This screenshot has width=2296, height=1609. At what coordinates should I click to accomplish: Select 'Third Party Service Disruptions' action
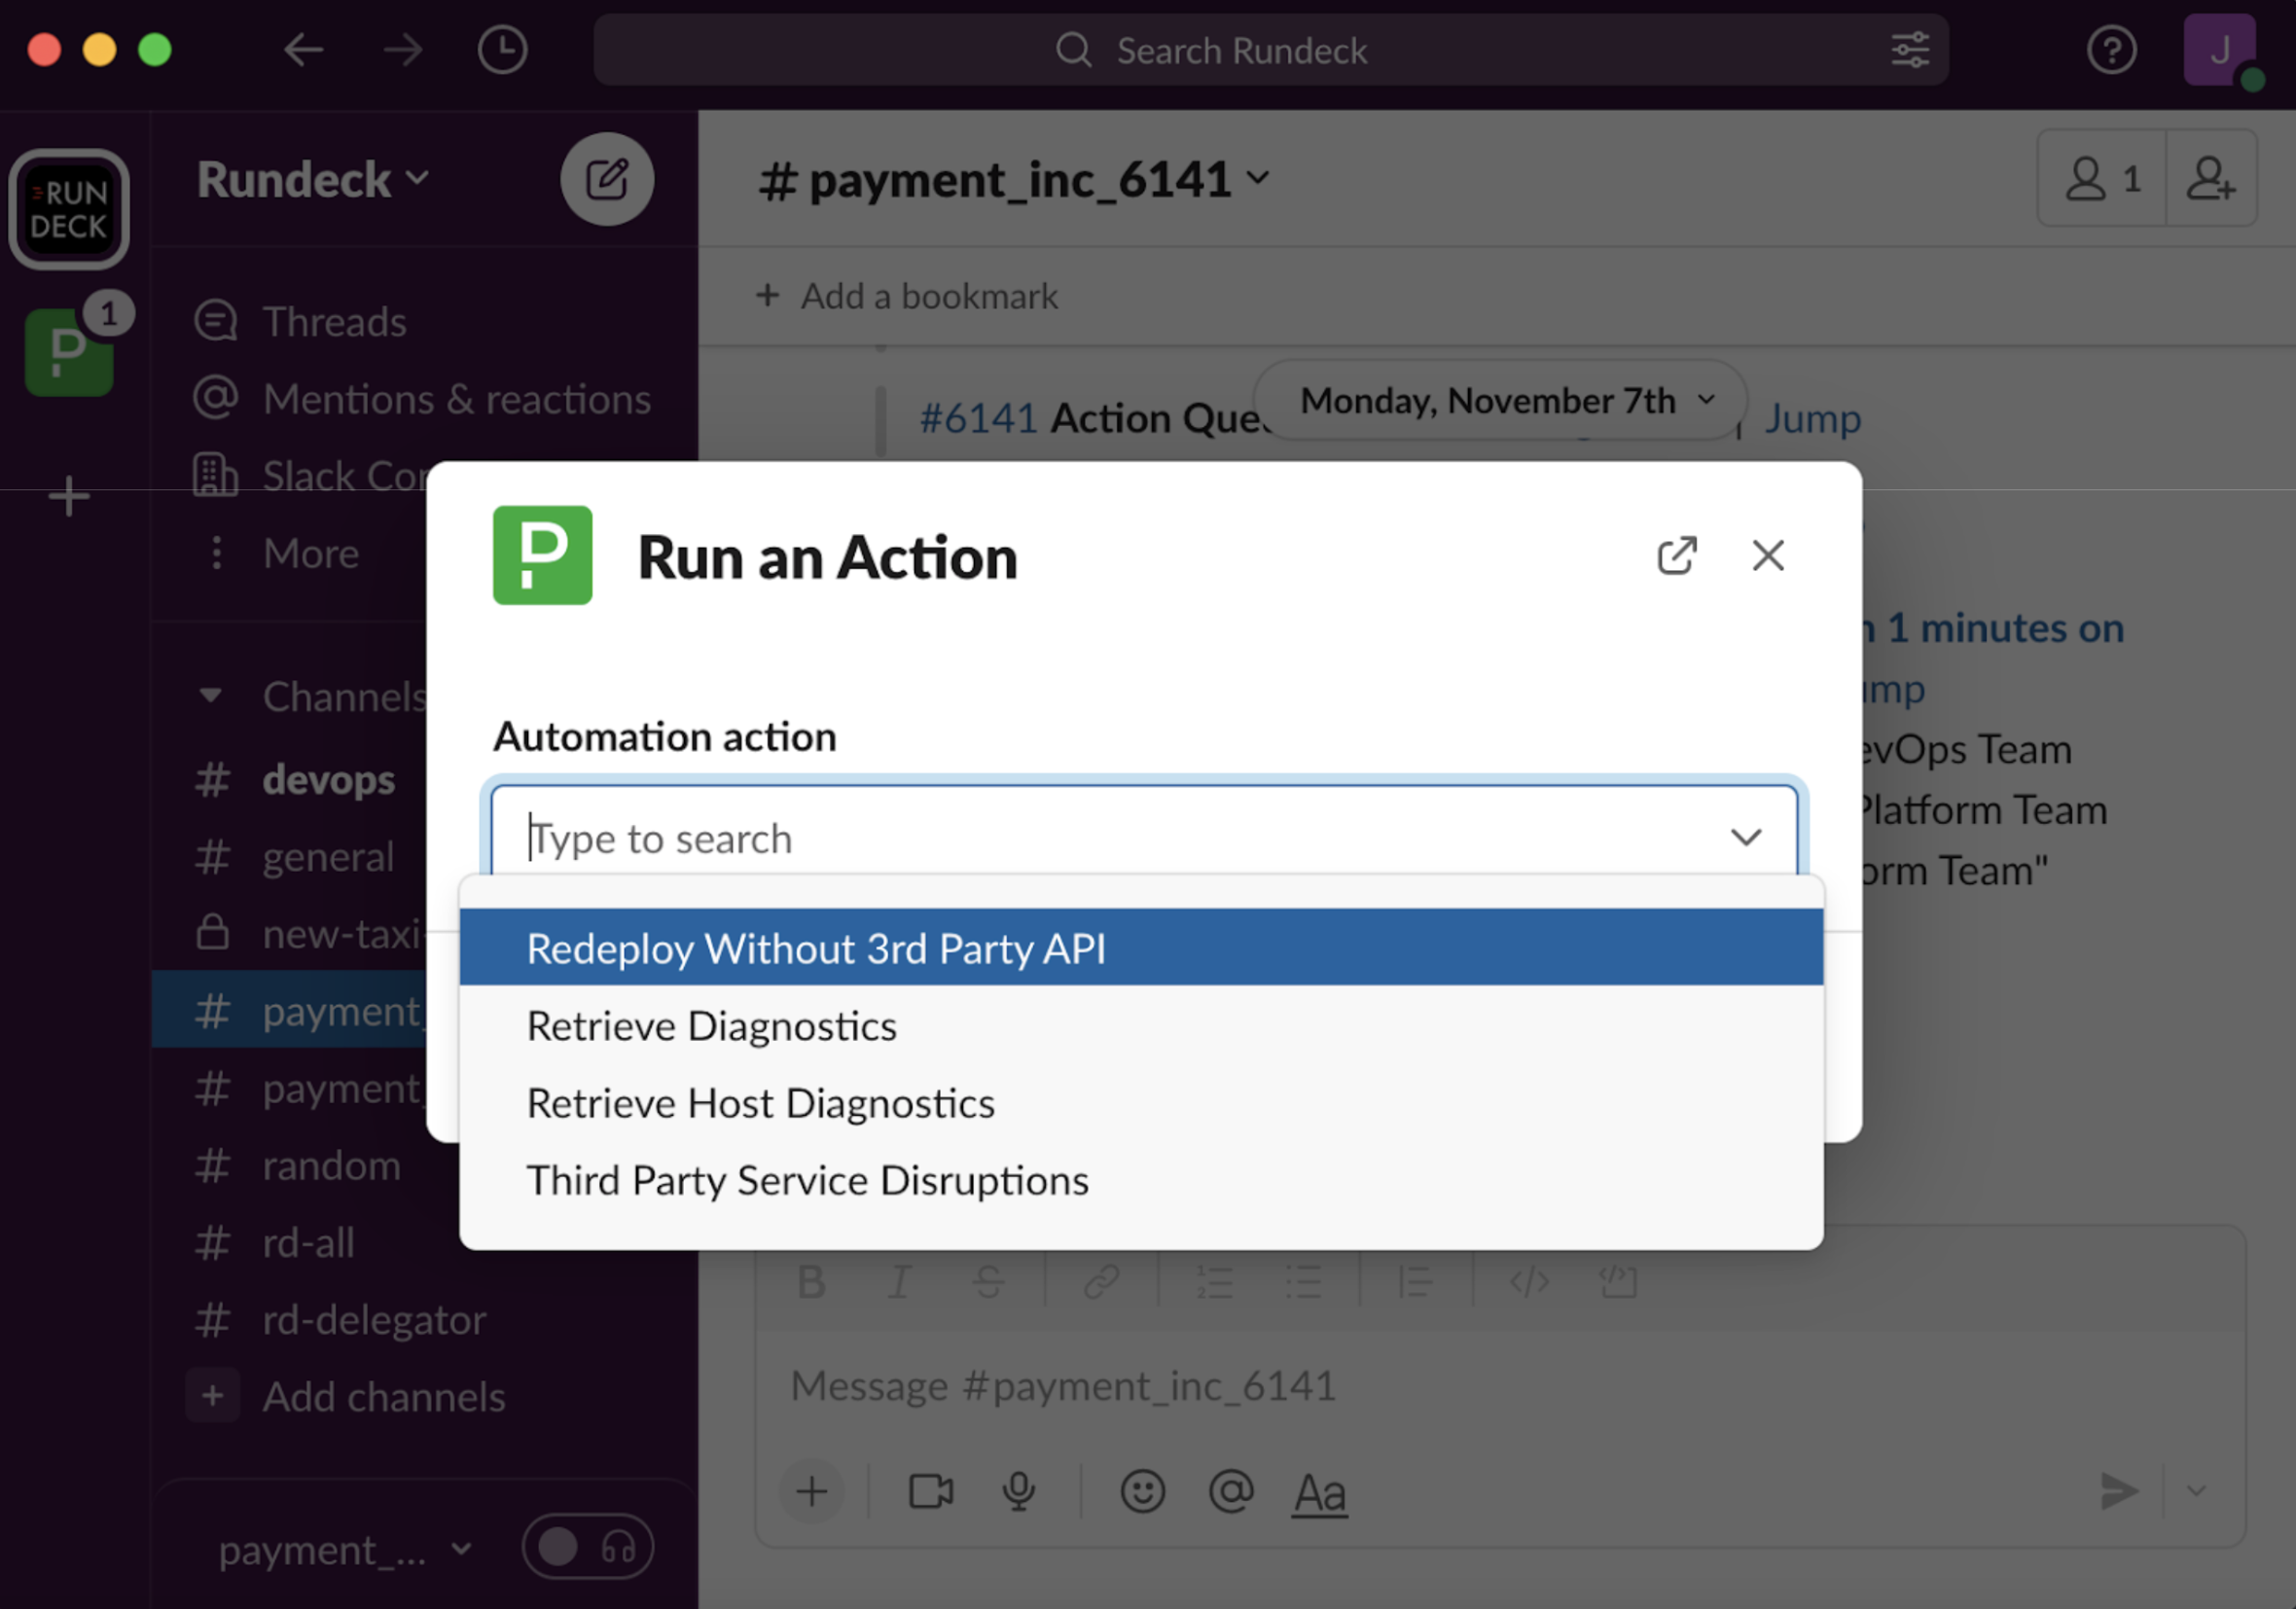tap(807, 1180)
